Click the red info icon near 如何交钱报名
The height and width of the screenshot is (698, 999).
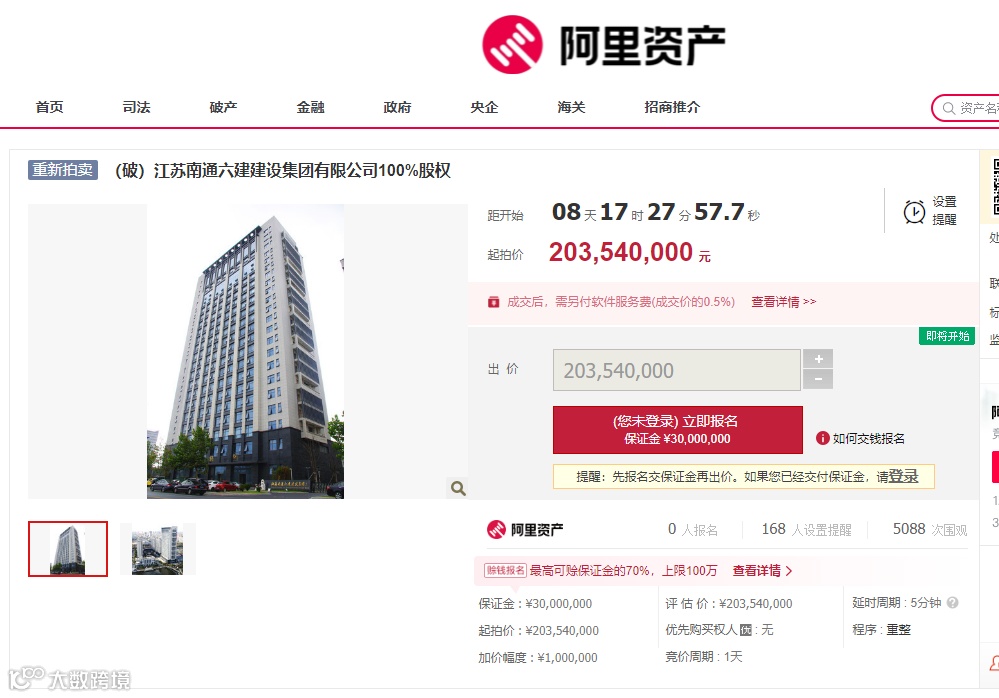[x=823, y=438]
